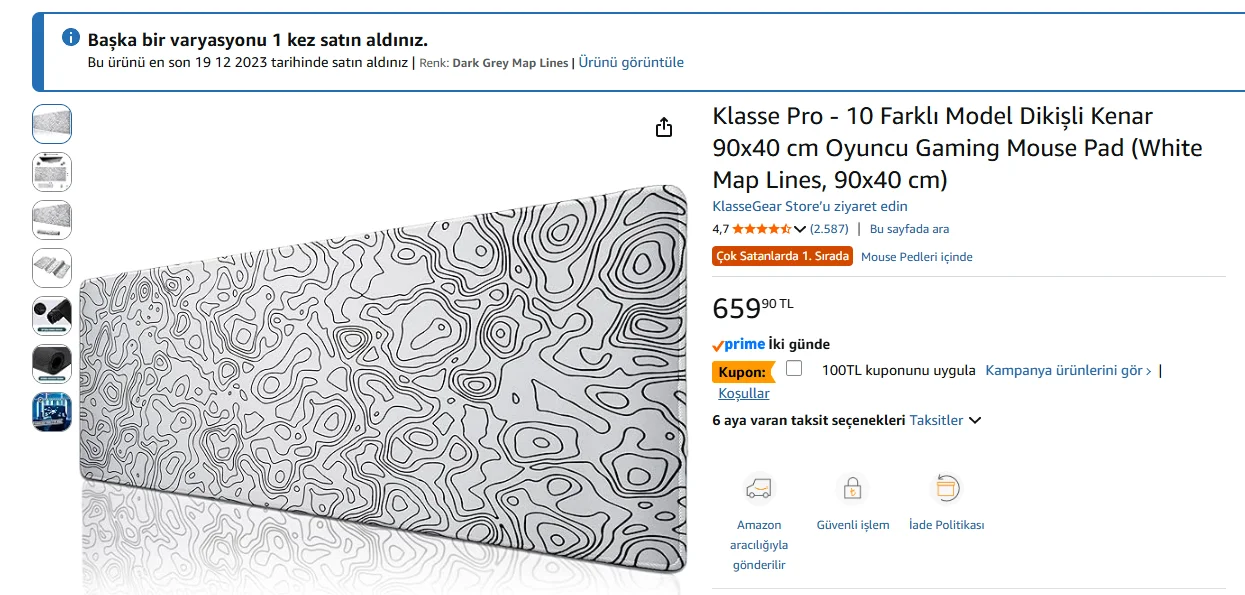Click the İade Politikası return icon
This screenshot has height=595, width=1245.
tap(946, 488)
